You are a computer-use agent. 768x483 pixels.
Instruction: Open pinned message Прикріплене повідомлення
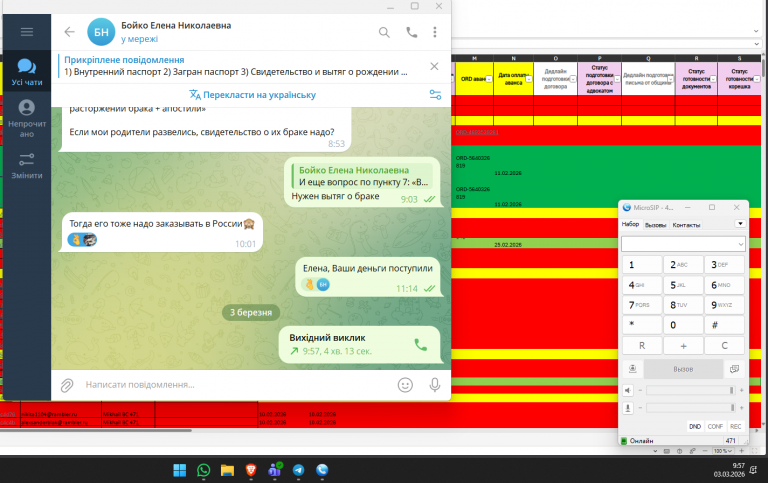236,66
